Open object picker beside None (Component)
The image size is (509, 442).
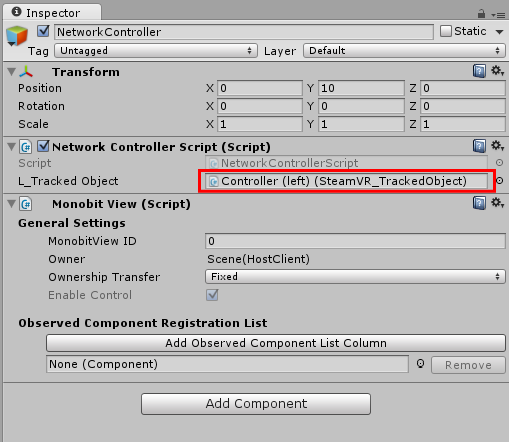coord(421,364)
